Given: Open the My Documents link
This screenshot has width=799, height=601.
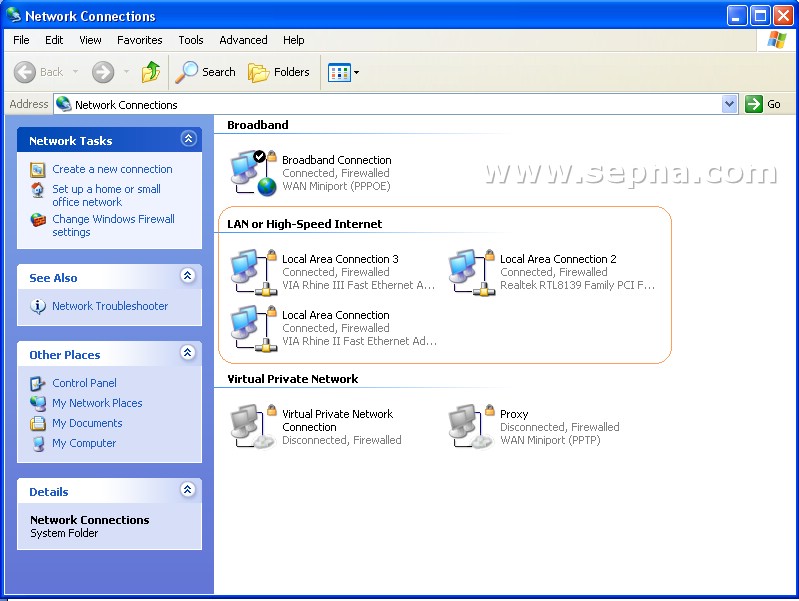Looking at the screenshot, I should pyautogui.click(x=87, y=423).
